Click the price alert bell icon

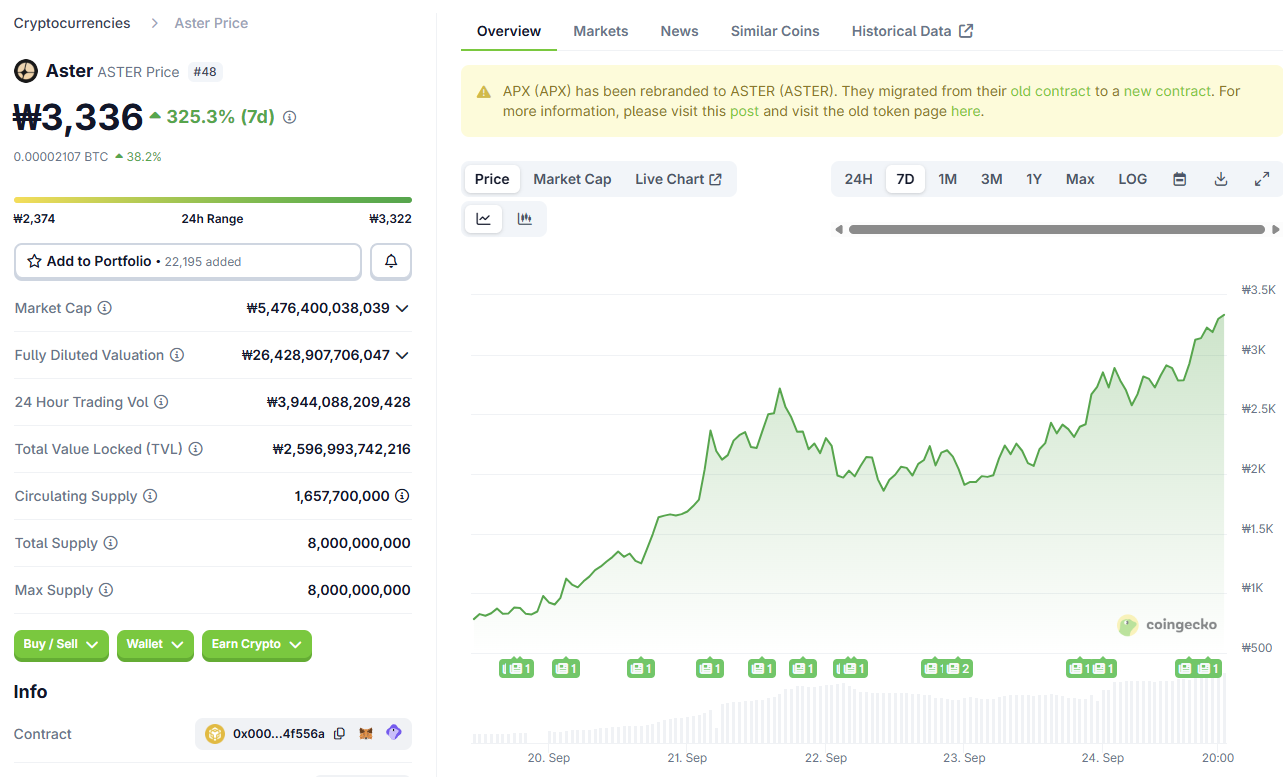391,261
